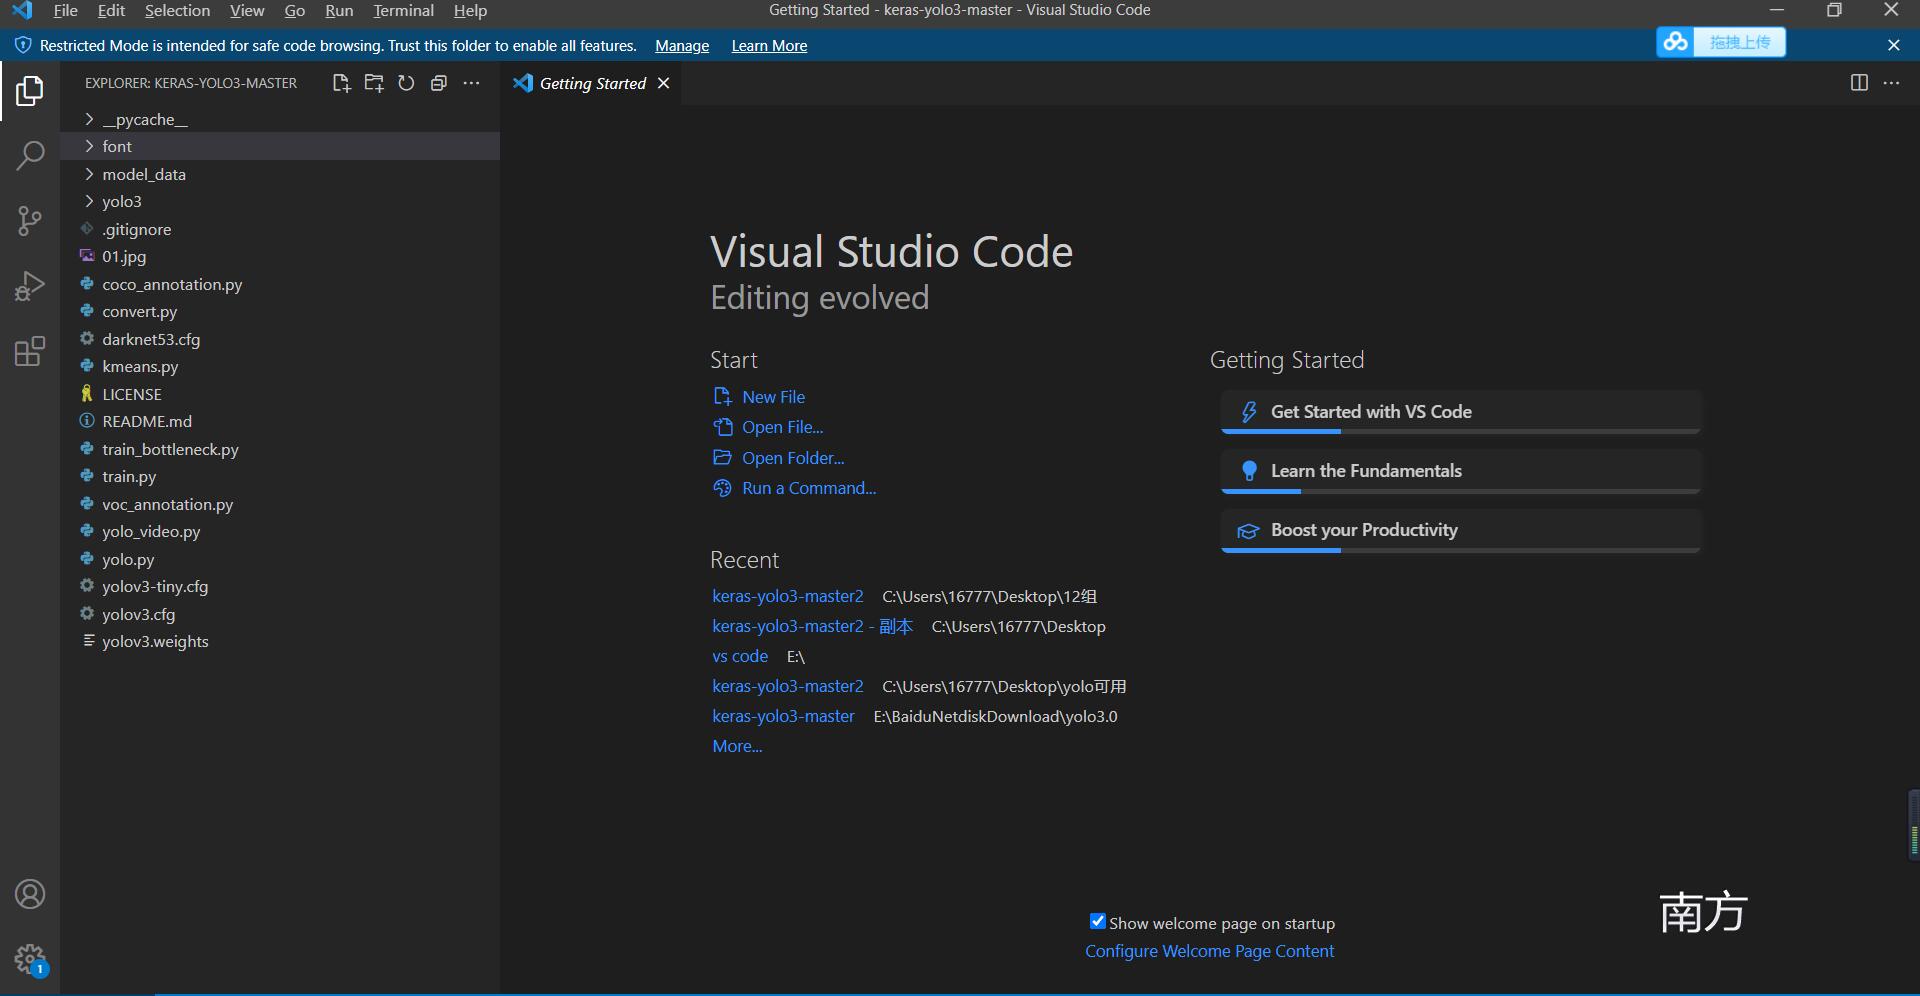Open Get Started with VS Code walkthrough
Viewport: 1920px width, 996px height.
pyautogui.click(x=1461, y=412)
